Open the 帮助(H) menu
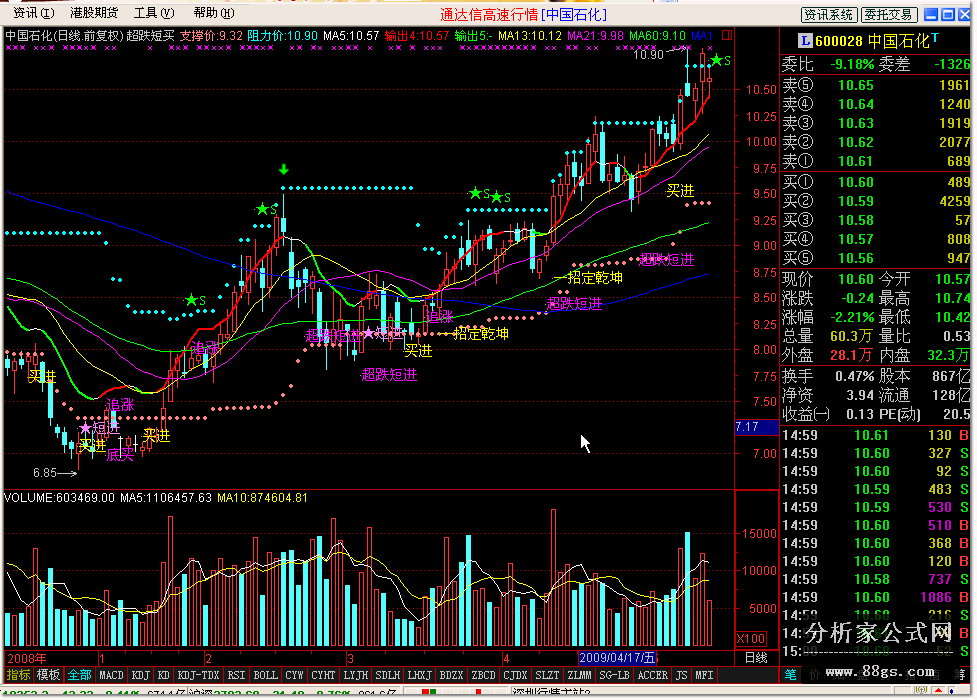The image size is (977, 700). coord(214,13)
